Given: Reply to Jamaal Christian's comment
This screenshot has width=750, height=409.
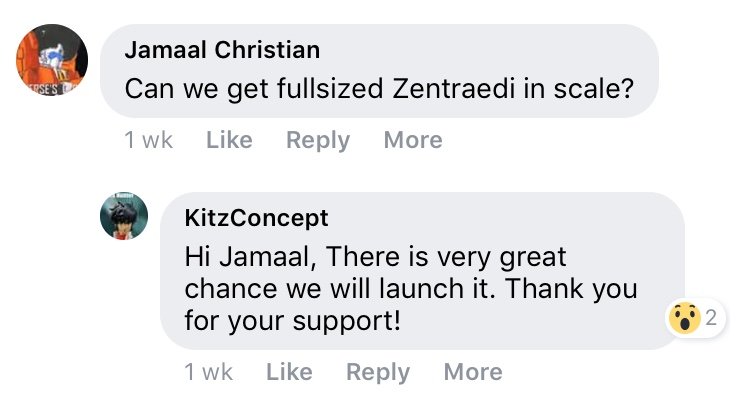Looking at the screenshot, I should tap(318, 141).
